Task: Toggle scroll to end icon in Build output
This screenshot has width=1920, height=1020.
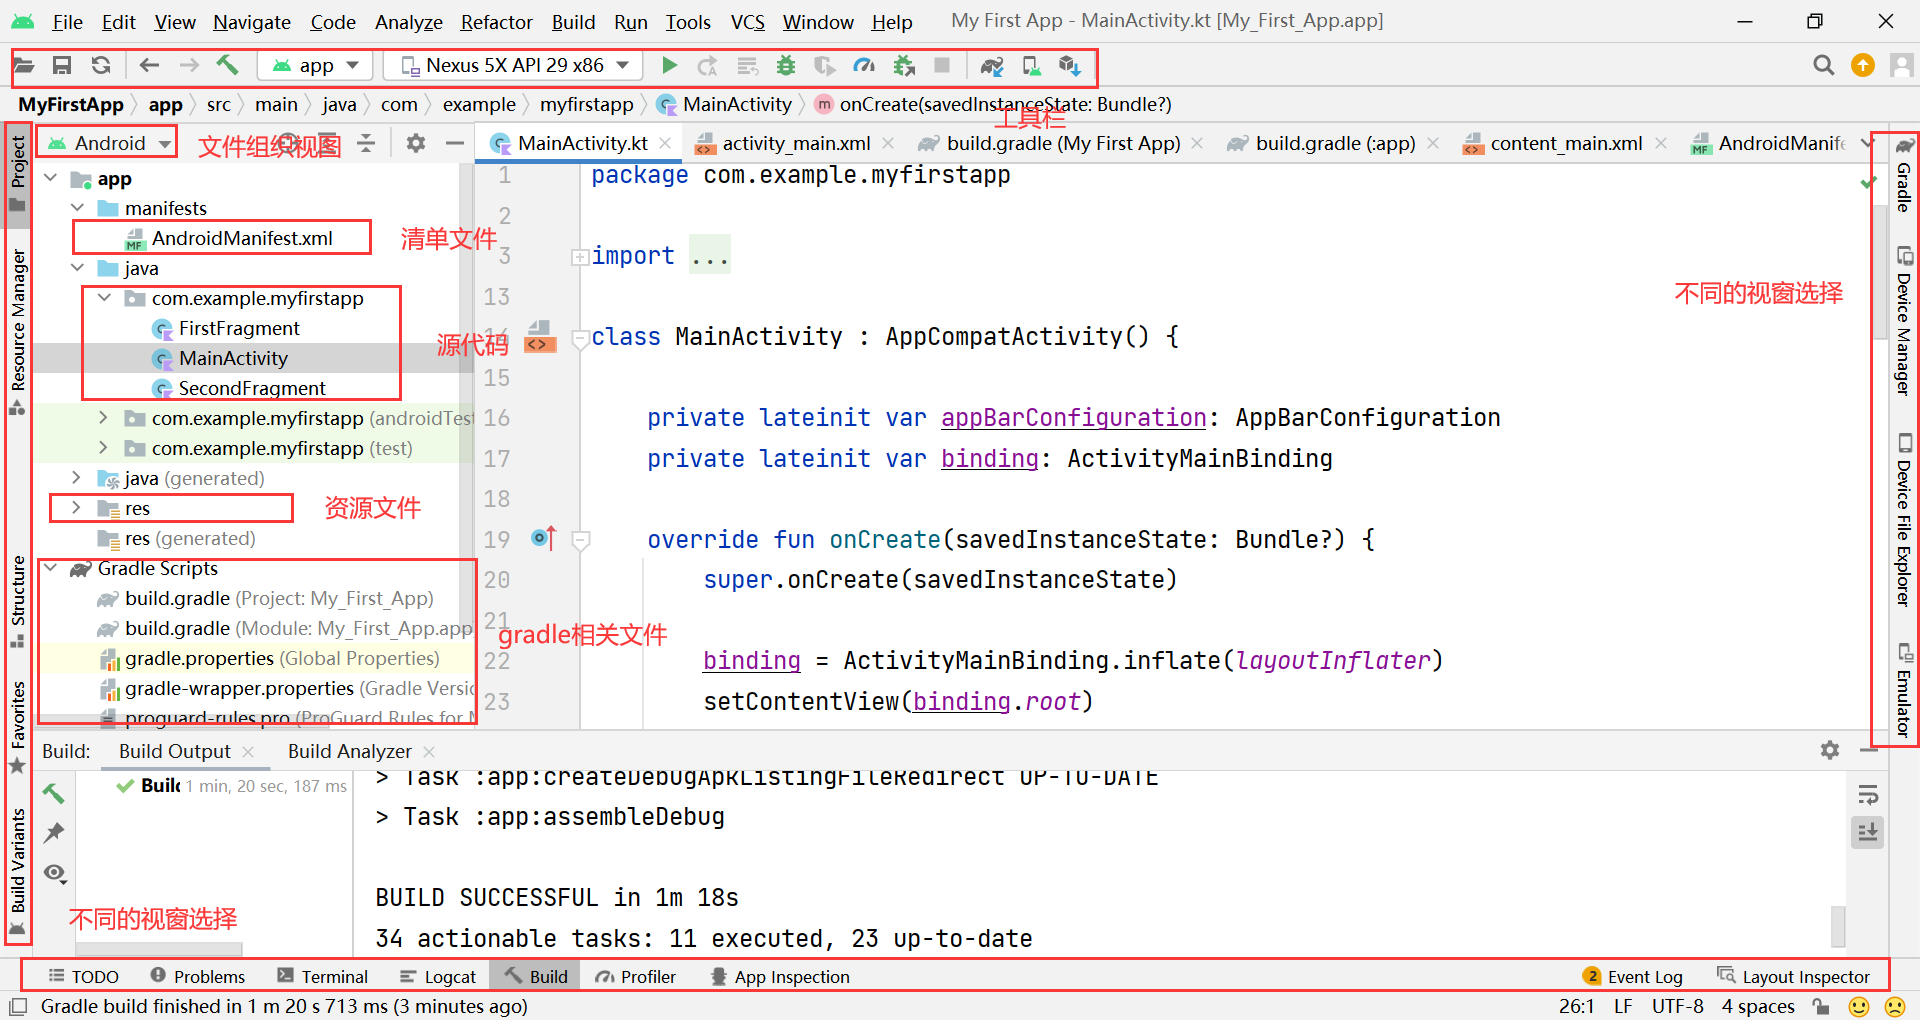Action: tap(1868, 832)
